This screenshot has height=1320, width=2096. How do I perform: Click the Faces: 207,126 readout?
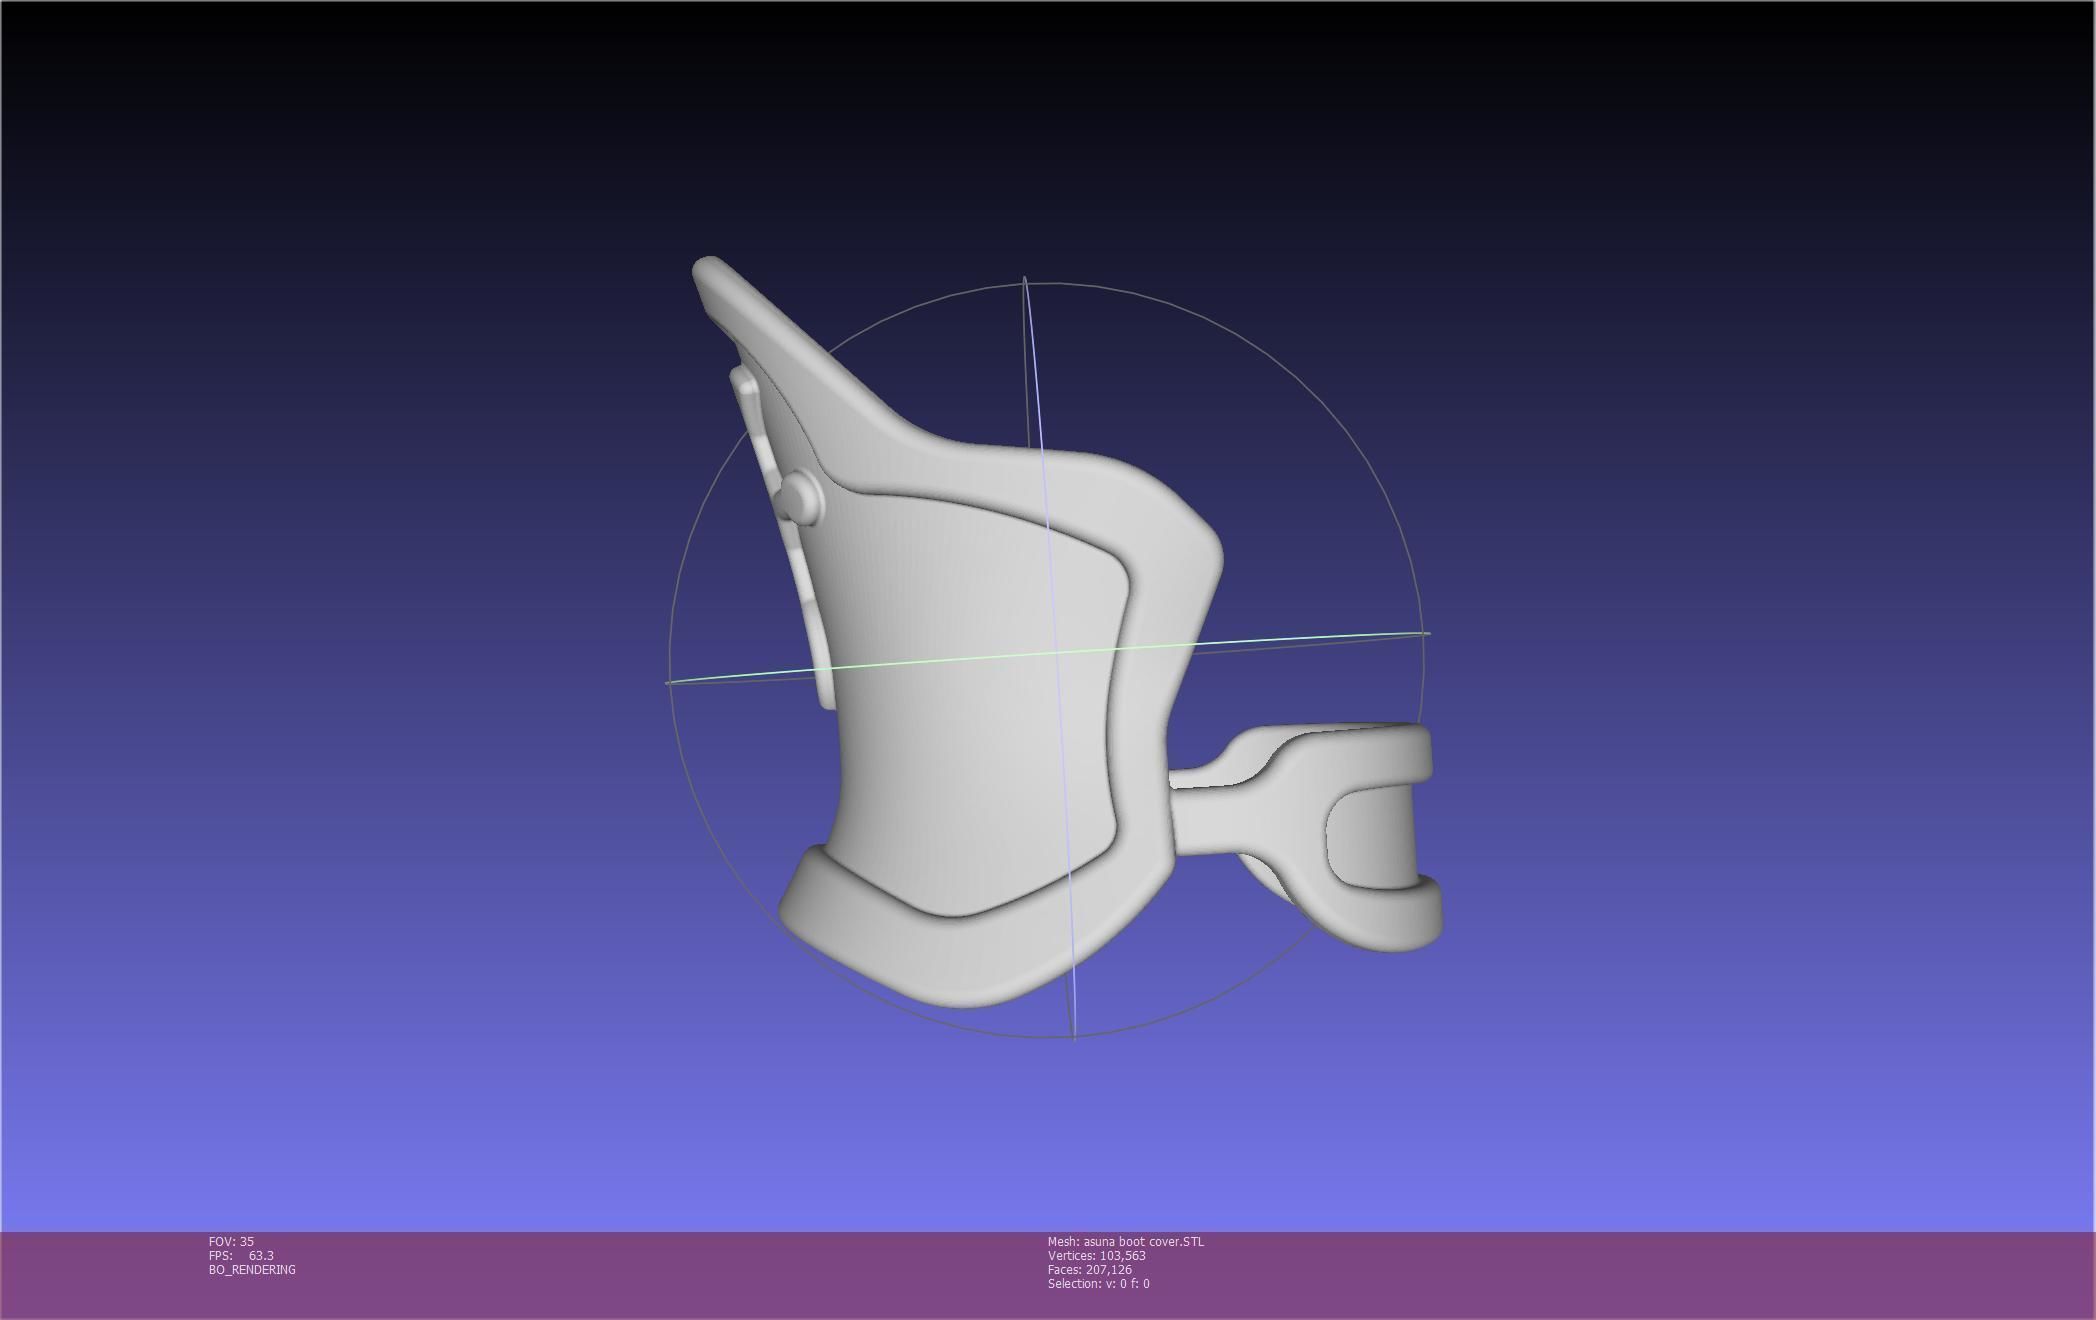coord(1090,1269)
